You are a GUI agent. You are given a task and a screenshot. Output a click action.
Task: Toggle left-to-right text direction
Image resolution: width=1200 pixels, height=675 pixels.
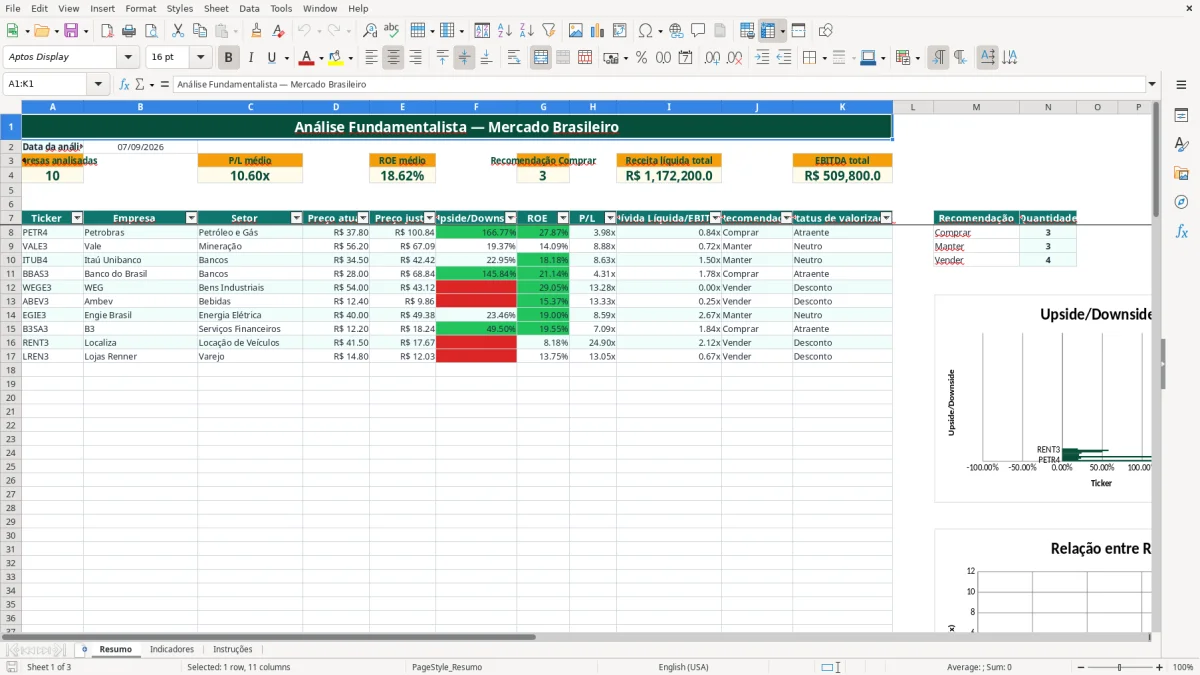(938, 58)
